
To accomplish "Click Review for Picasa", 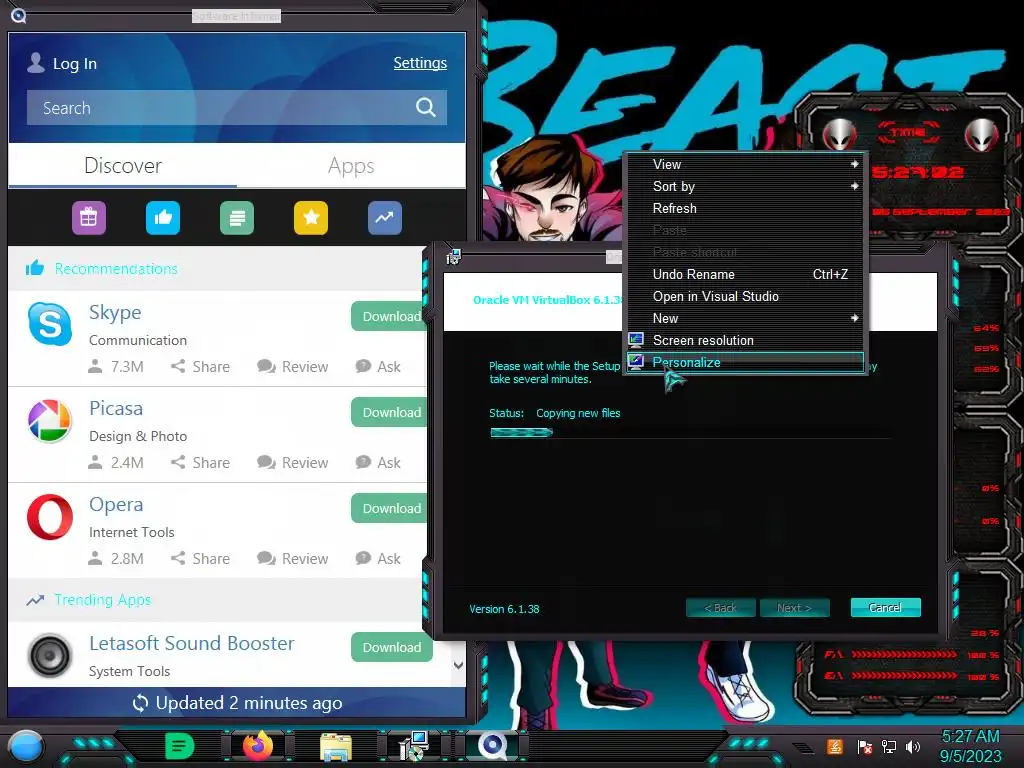I will pos(293,462).
